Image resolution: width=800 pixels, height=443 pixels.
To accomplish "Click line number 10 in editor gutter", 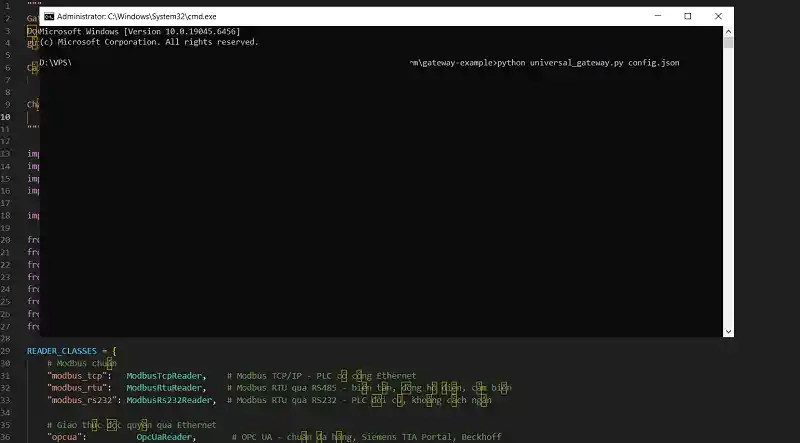I will 6,117.
